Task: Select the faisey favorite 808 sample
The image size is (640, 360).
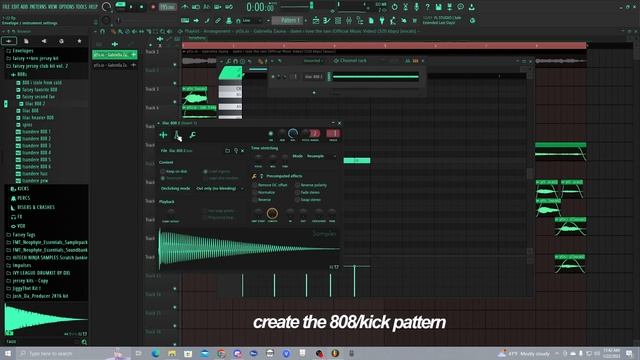Action: tap(40, 89)
